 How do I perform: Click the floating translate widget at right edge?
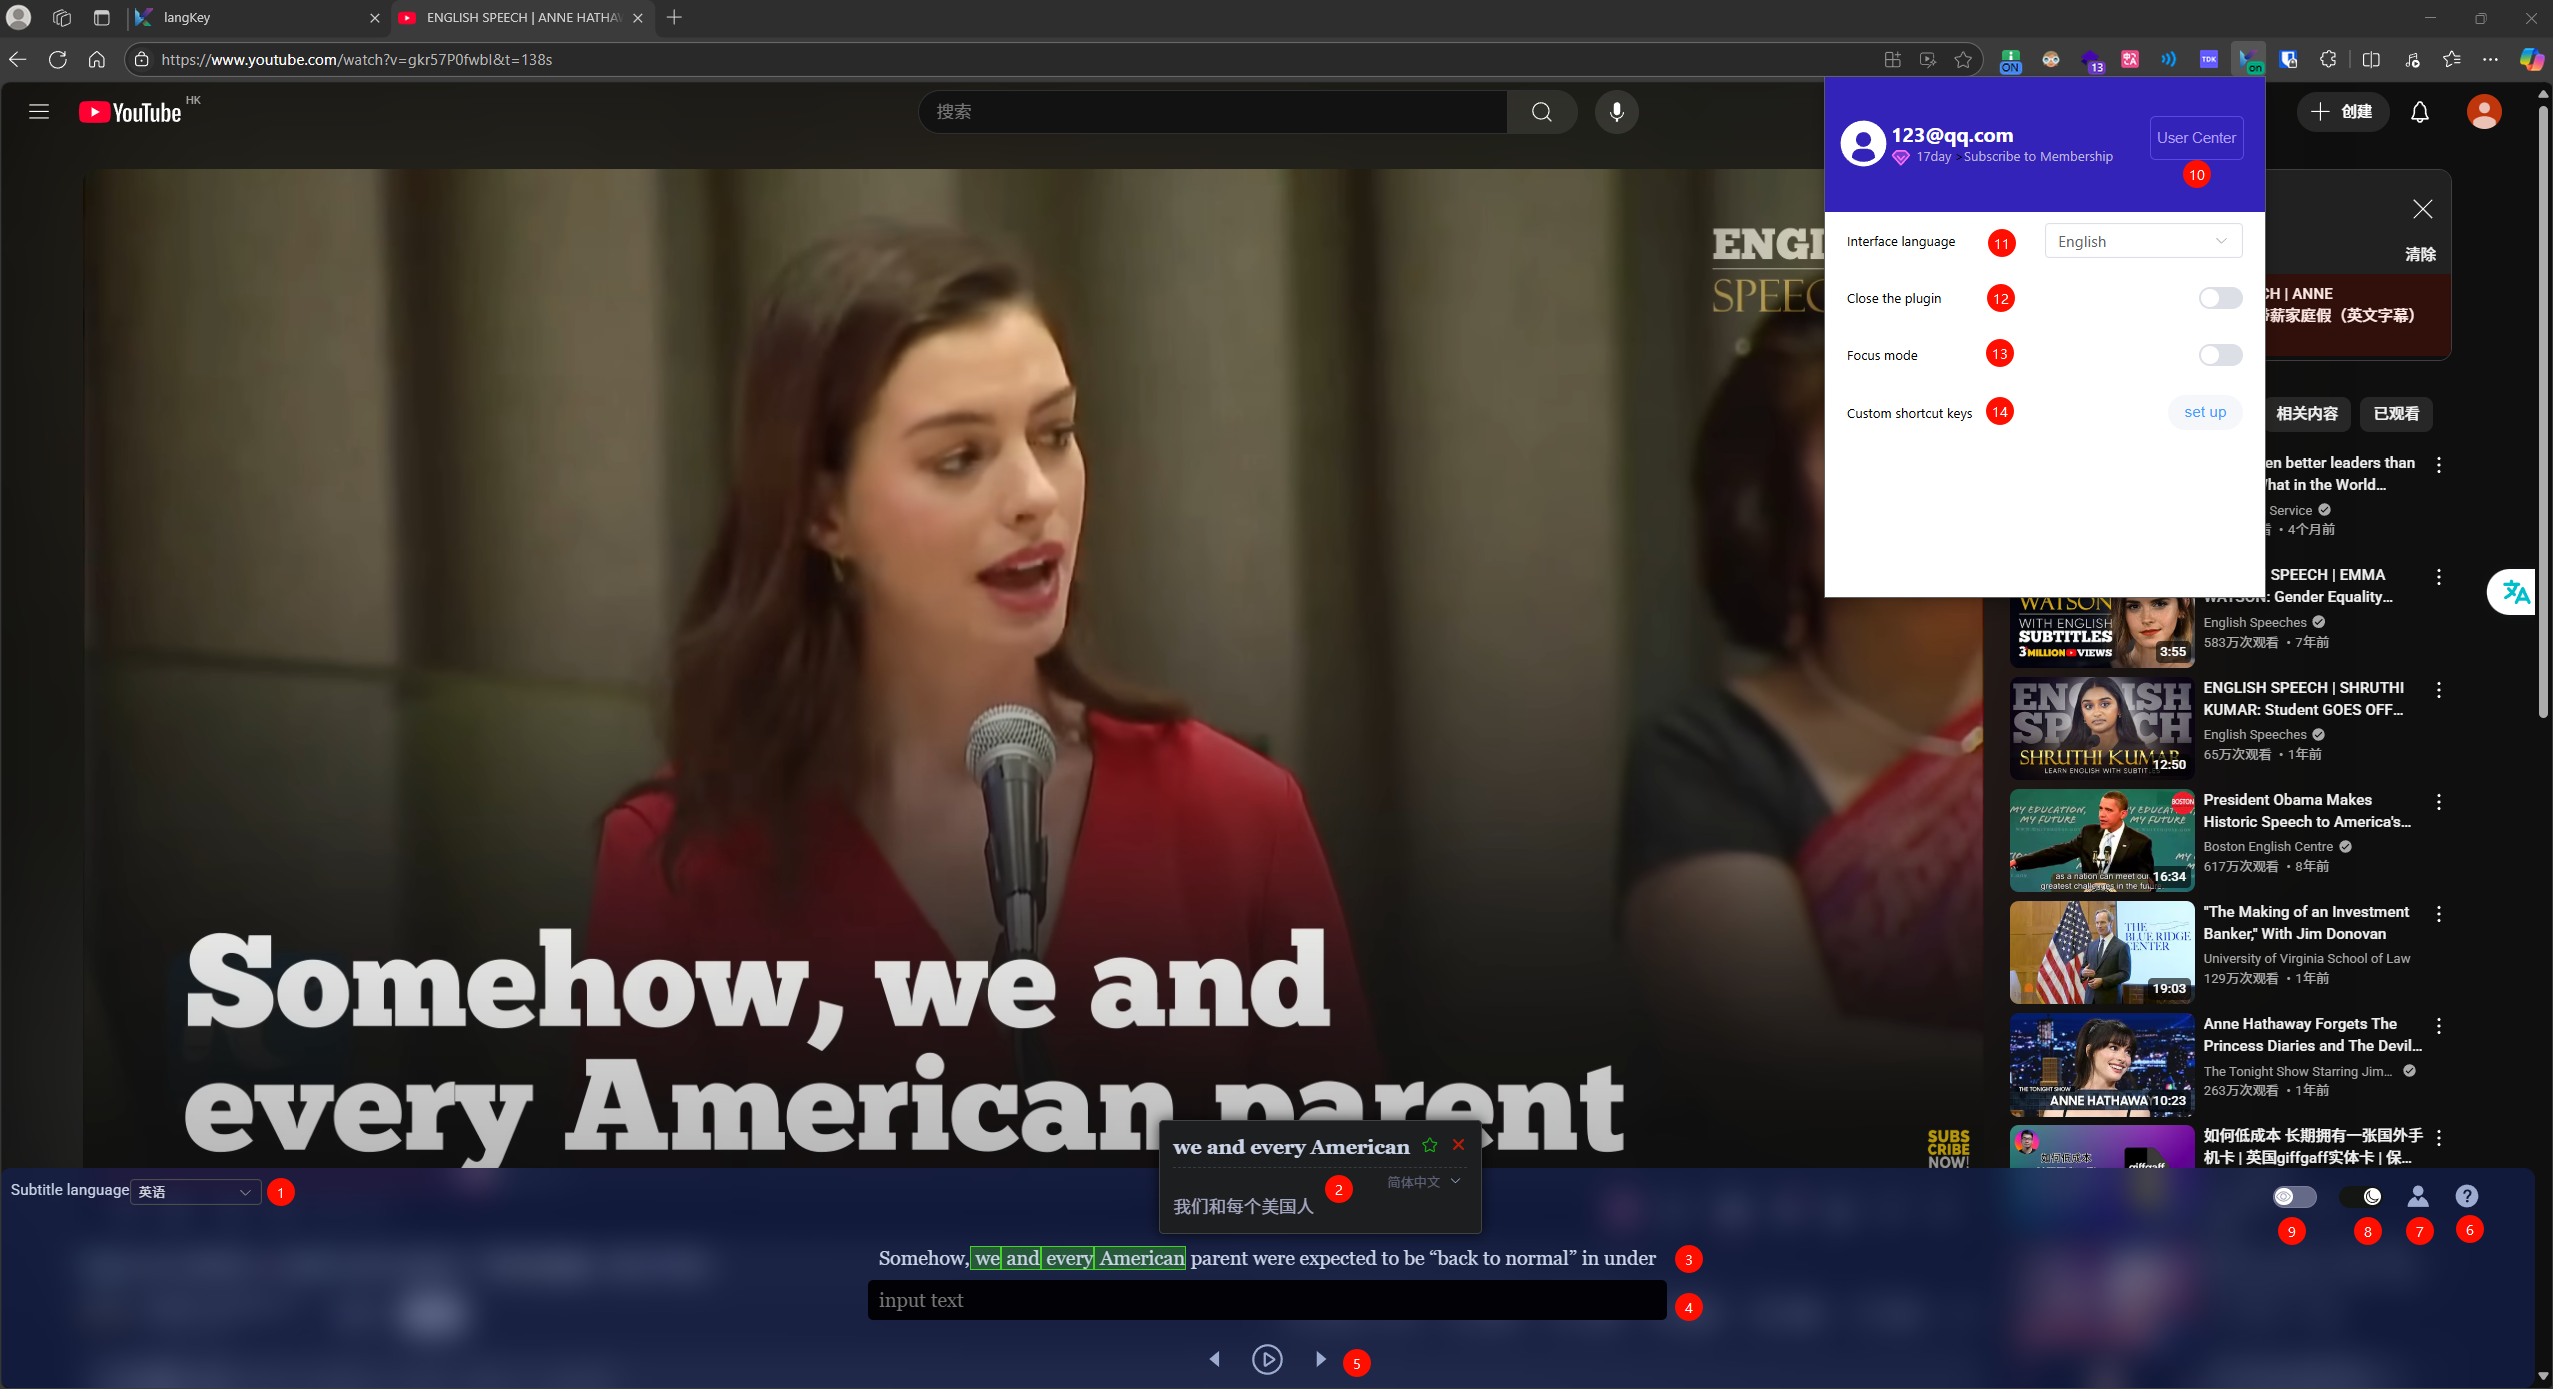(2514, 592)
